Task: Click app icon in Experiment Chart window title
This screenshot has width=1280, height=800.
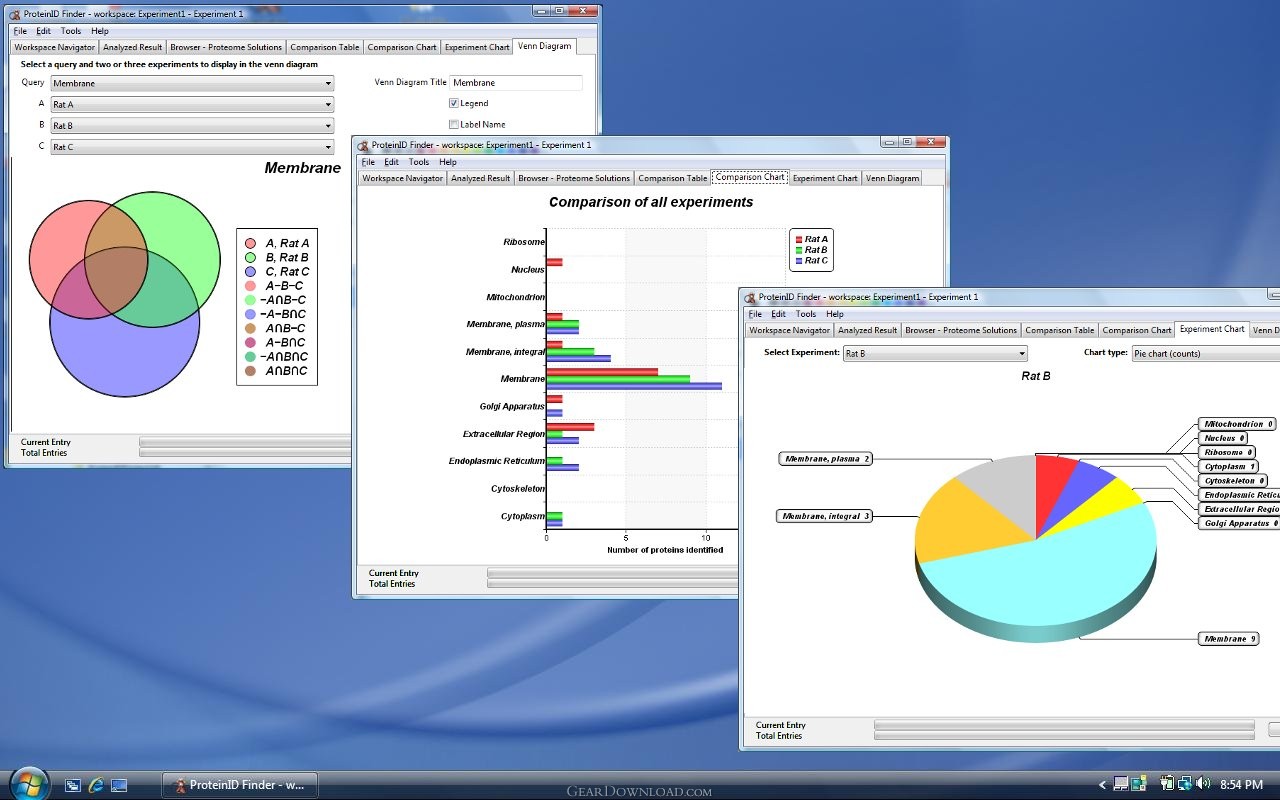Action: click(x=751, y=297)
